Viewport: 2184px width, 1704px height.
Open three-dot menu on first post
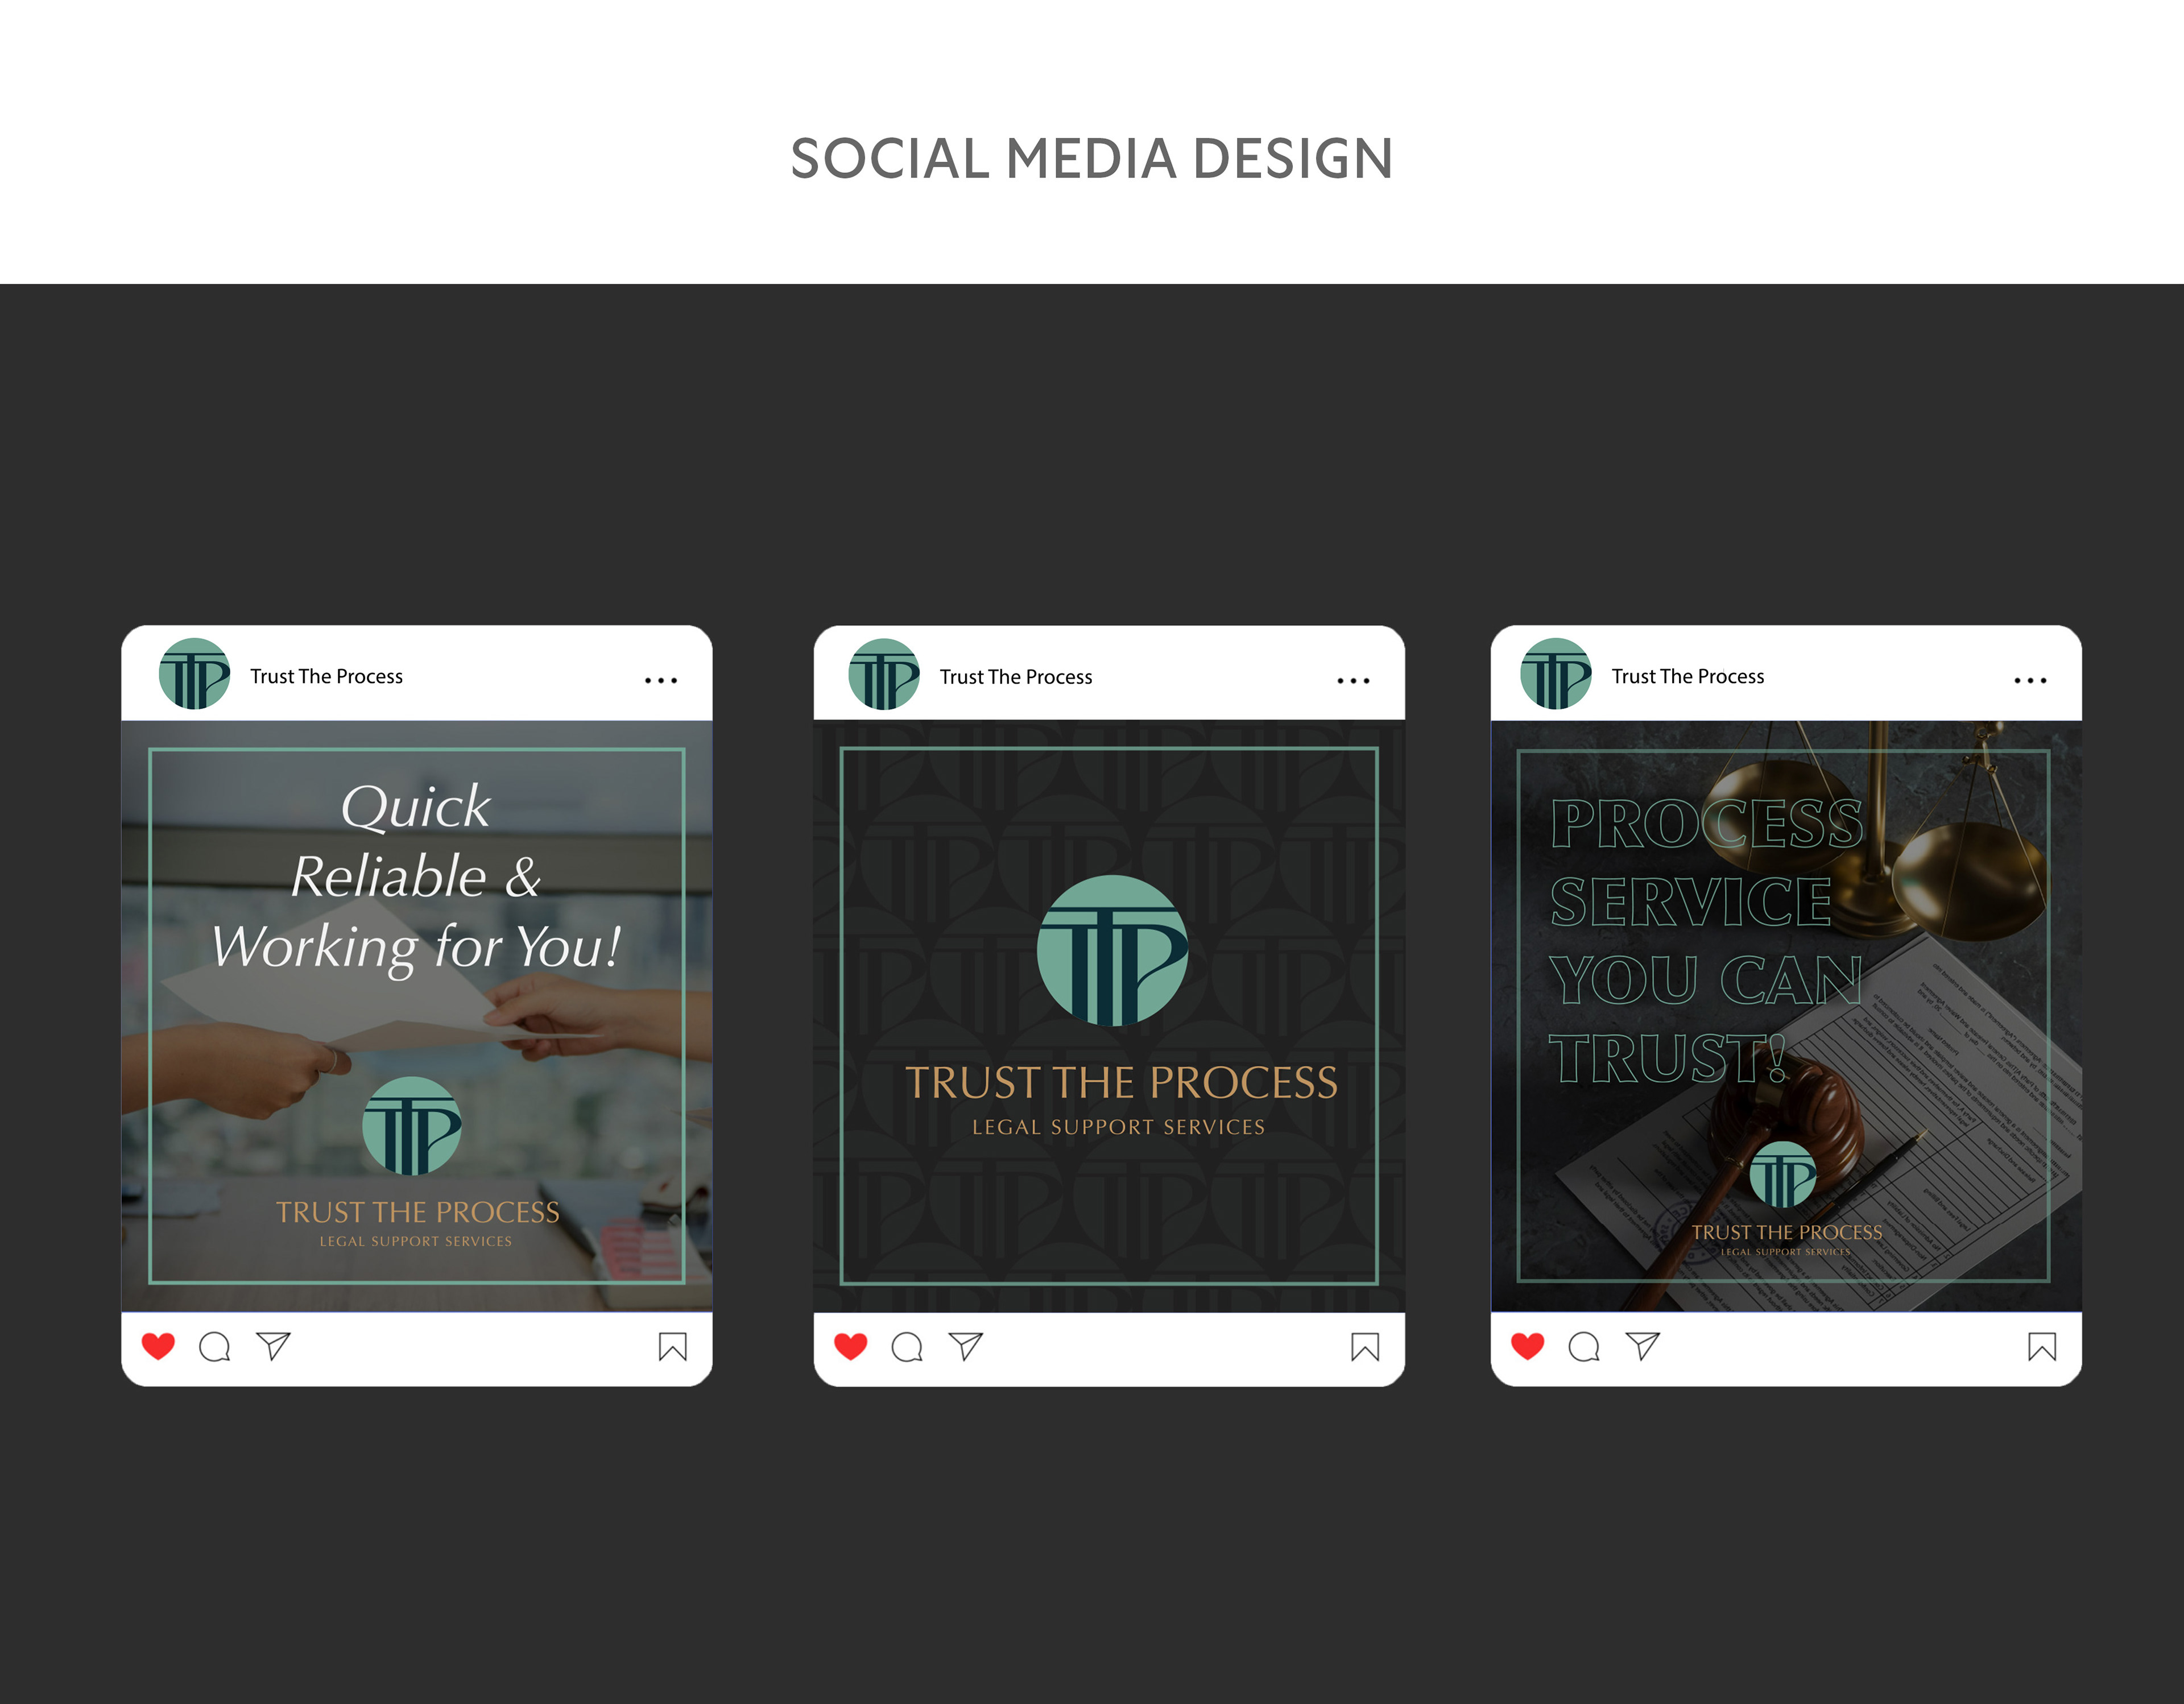(661, 680)
